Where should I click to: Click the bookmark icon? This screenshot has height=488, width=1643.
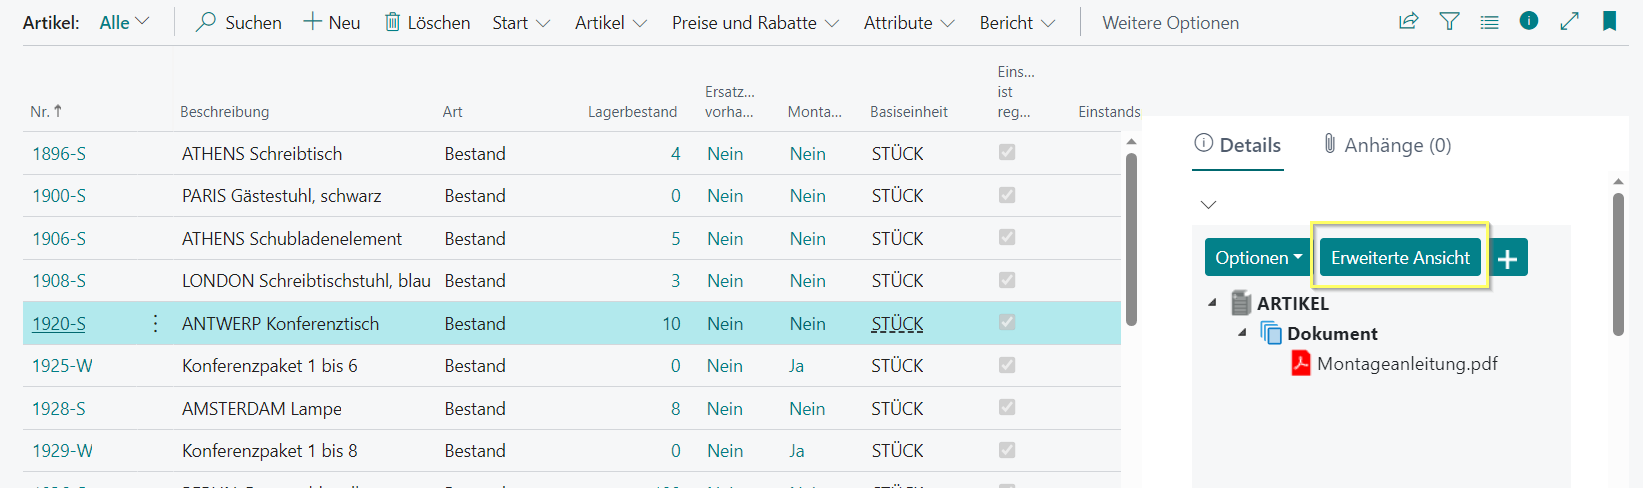pos(1609,21)
